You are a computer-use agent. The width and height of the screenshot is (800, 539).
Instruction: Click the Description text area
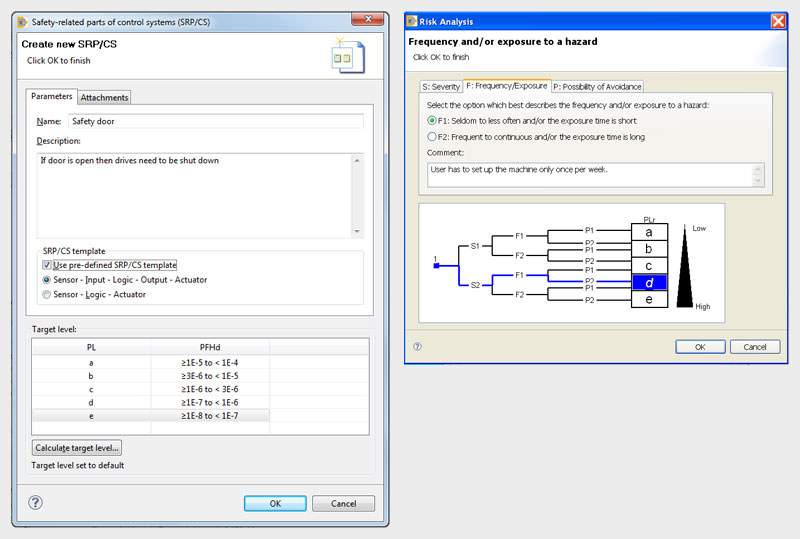click(x=194, y=195)
